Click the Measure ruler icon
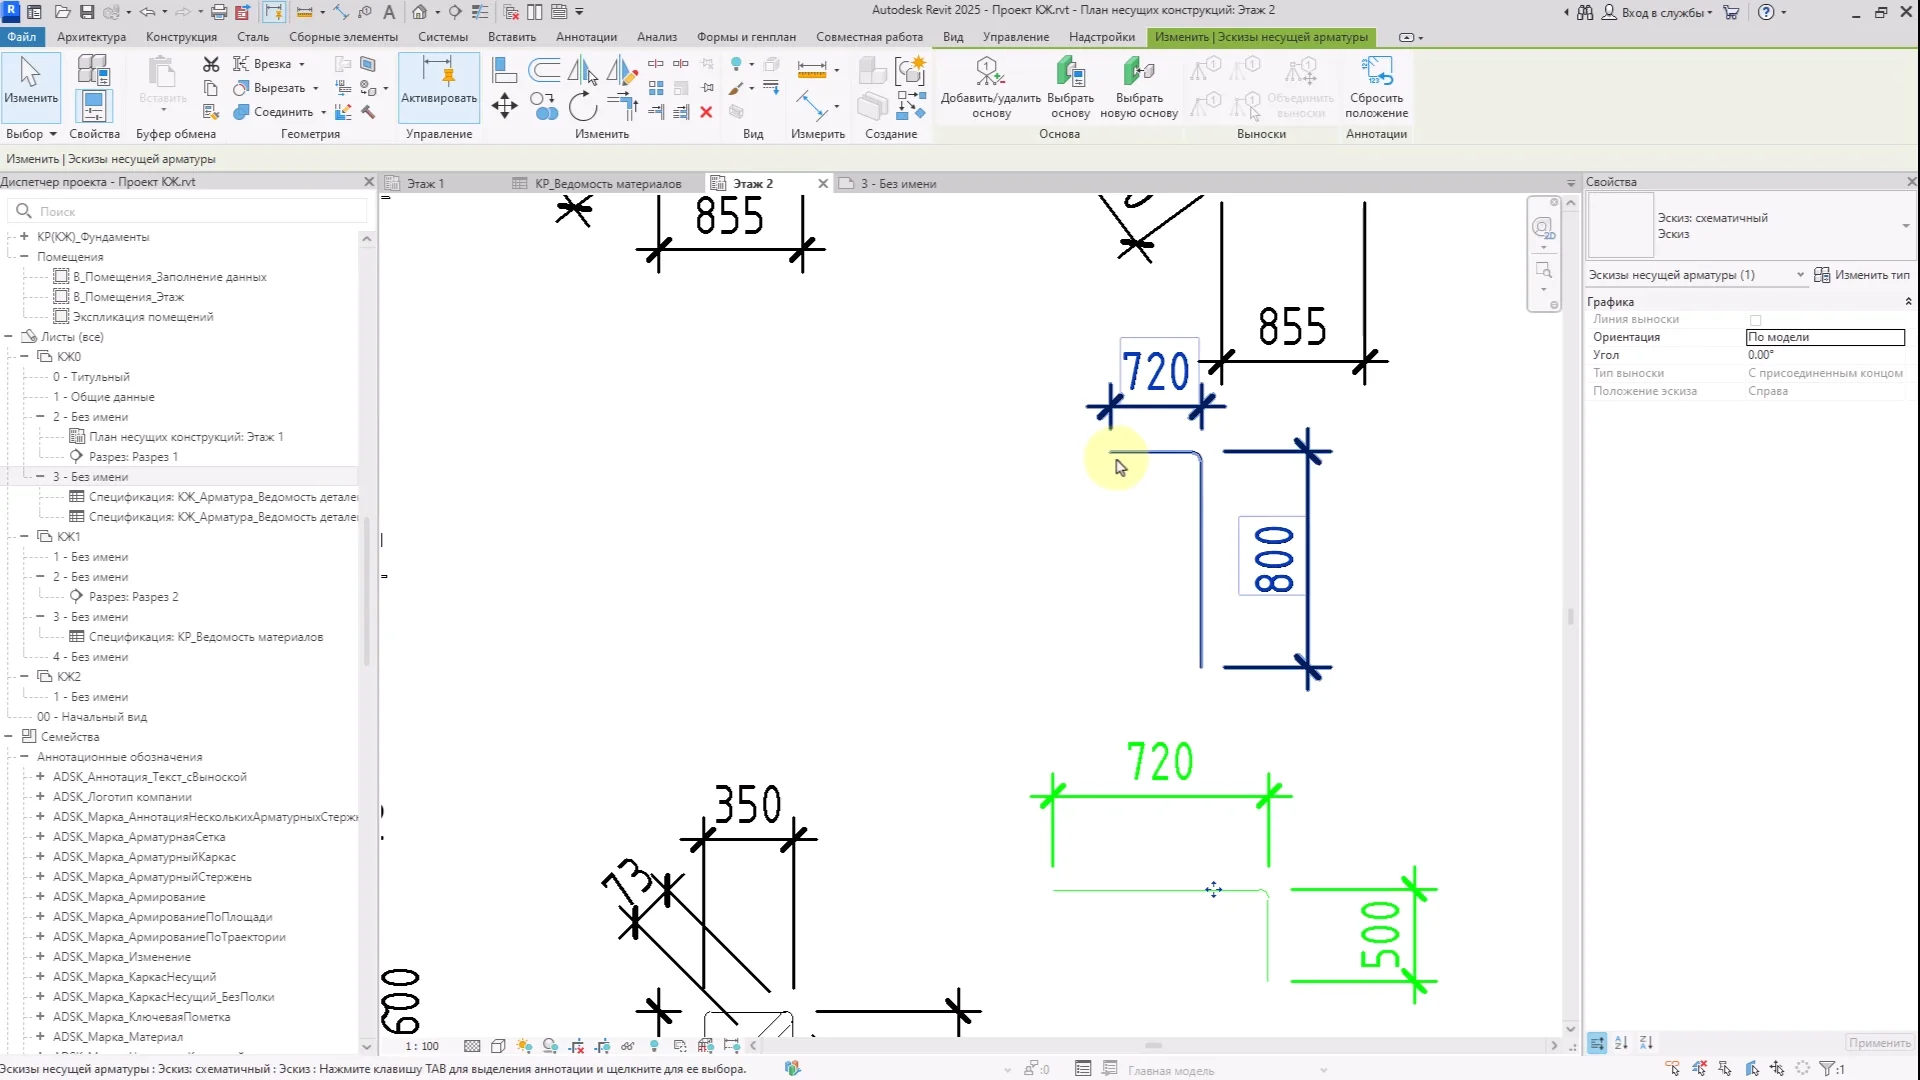The height and width of the screenshot is (1080, 1920). (812, 69)
